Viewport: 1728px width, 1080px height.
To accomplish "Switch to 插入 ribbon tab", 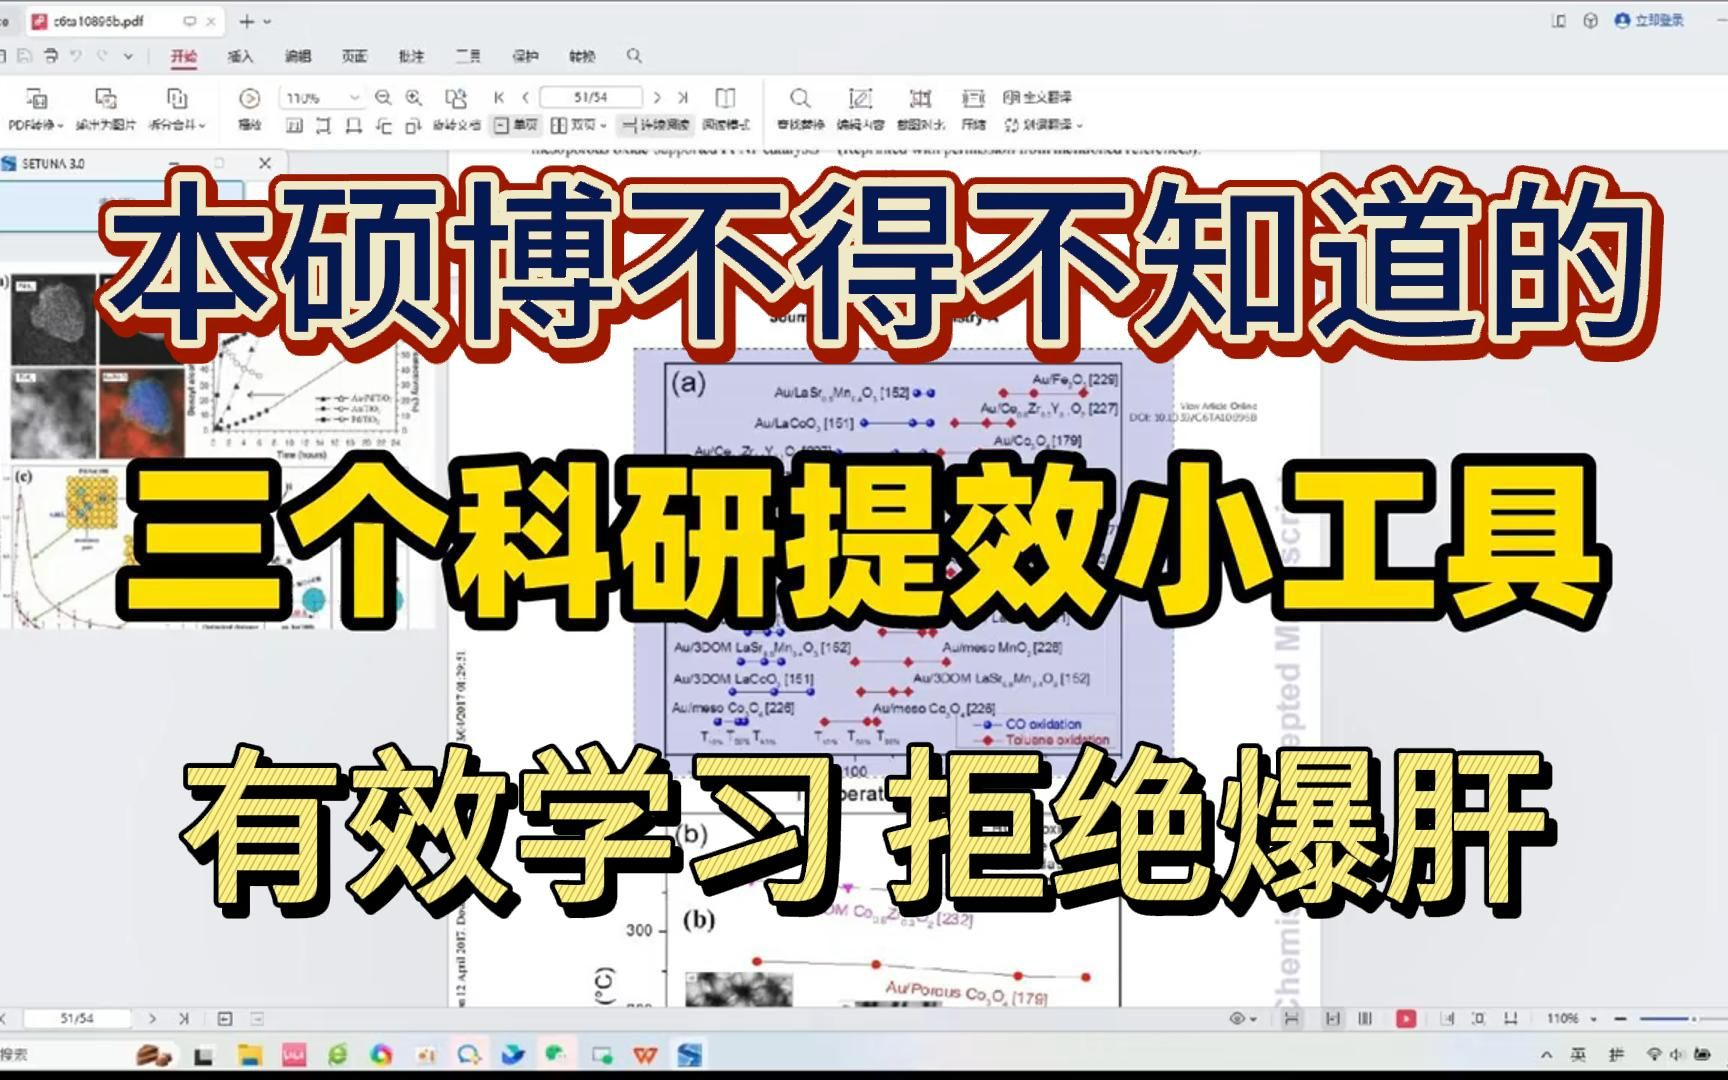I will click(x=240, y=56).
